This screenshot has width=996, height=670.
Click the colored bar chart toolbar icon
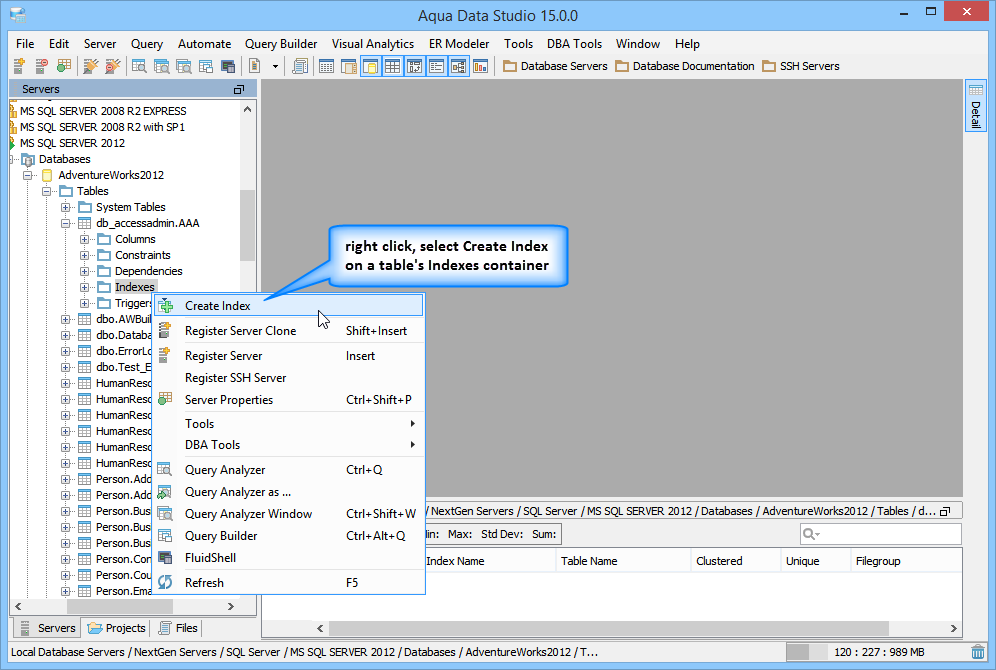[x=481, y=65]
